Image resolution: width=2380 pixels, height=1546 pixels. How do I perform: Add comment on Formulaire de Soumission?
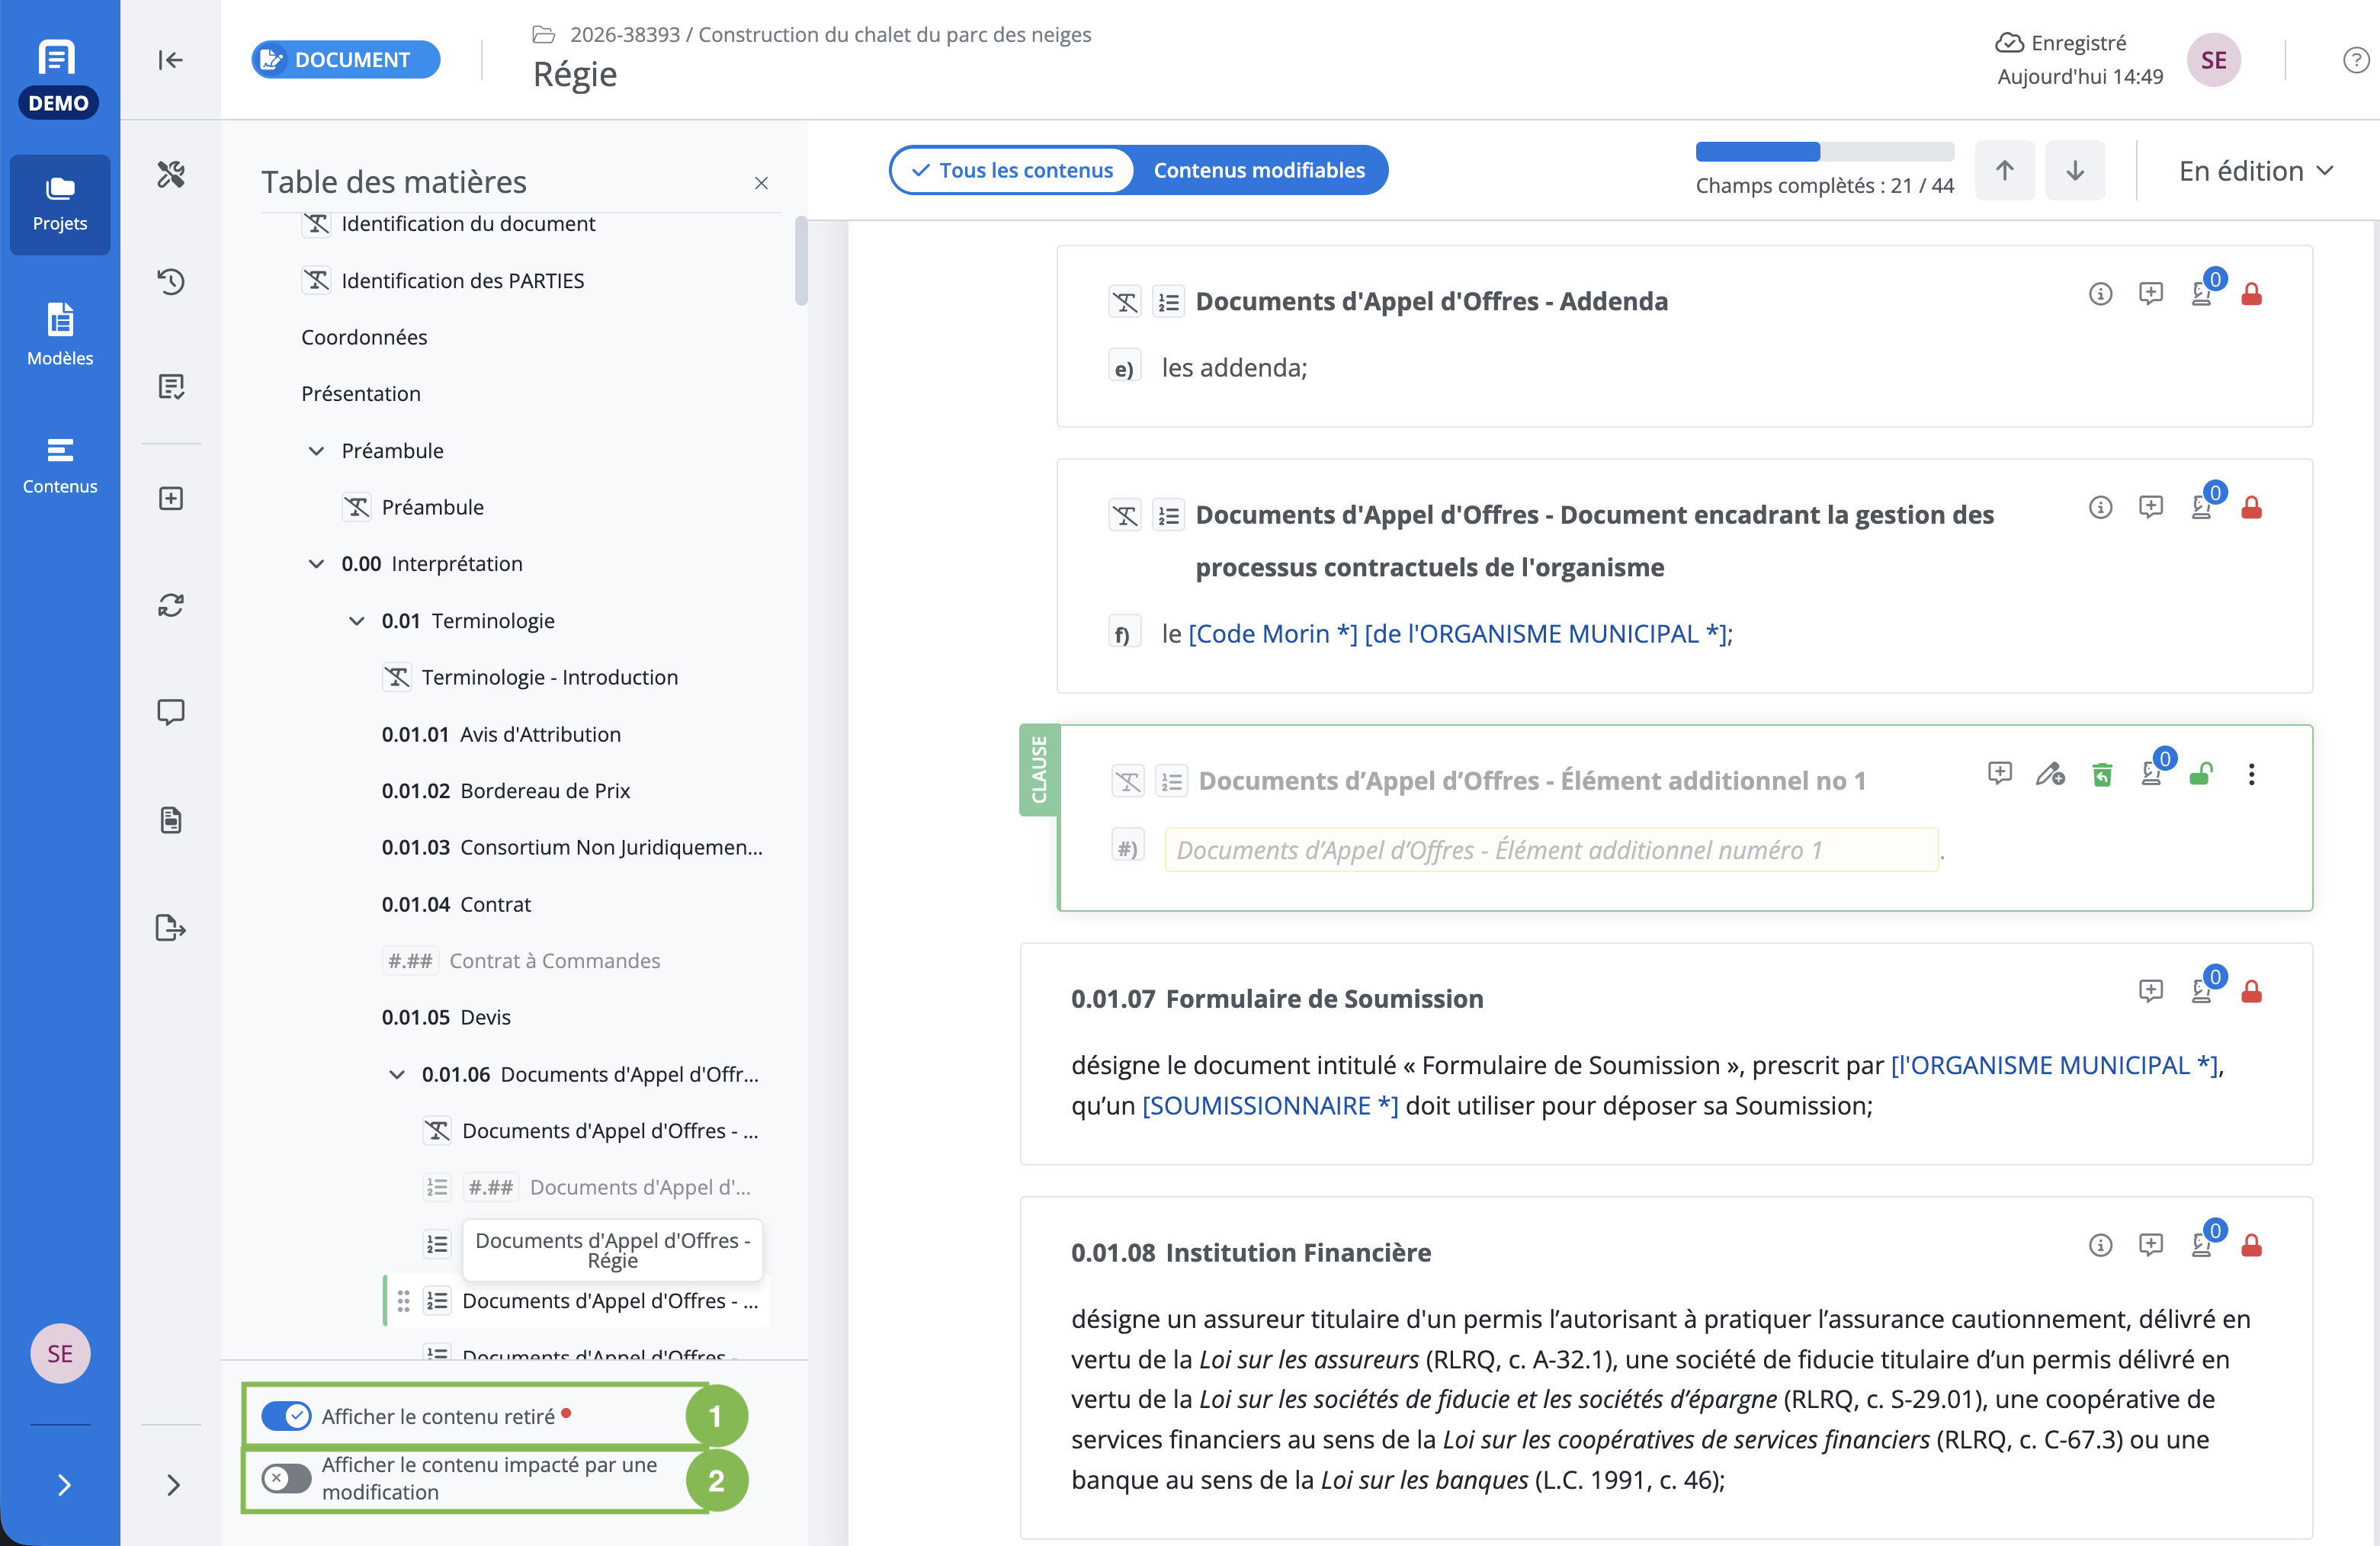(2150, 991)
